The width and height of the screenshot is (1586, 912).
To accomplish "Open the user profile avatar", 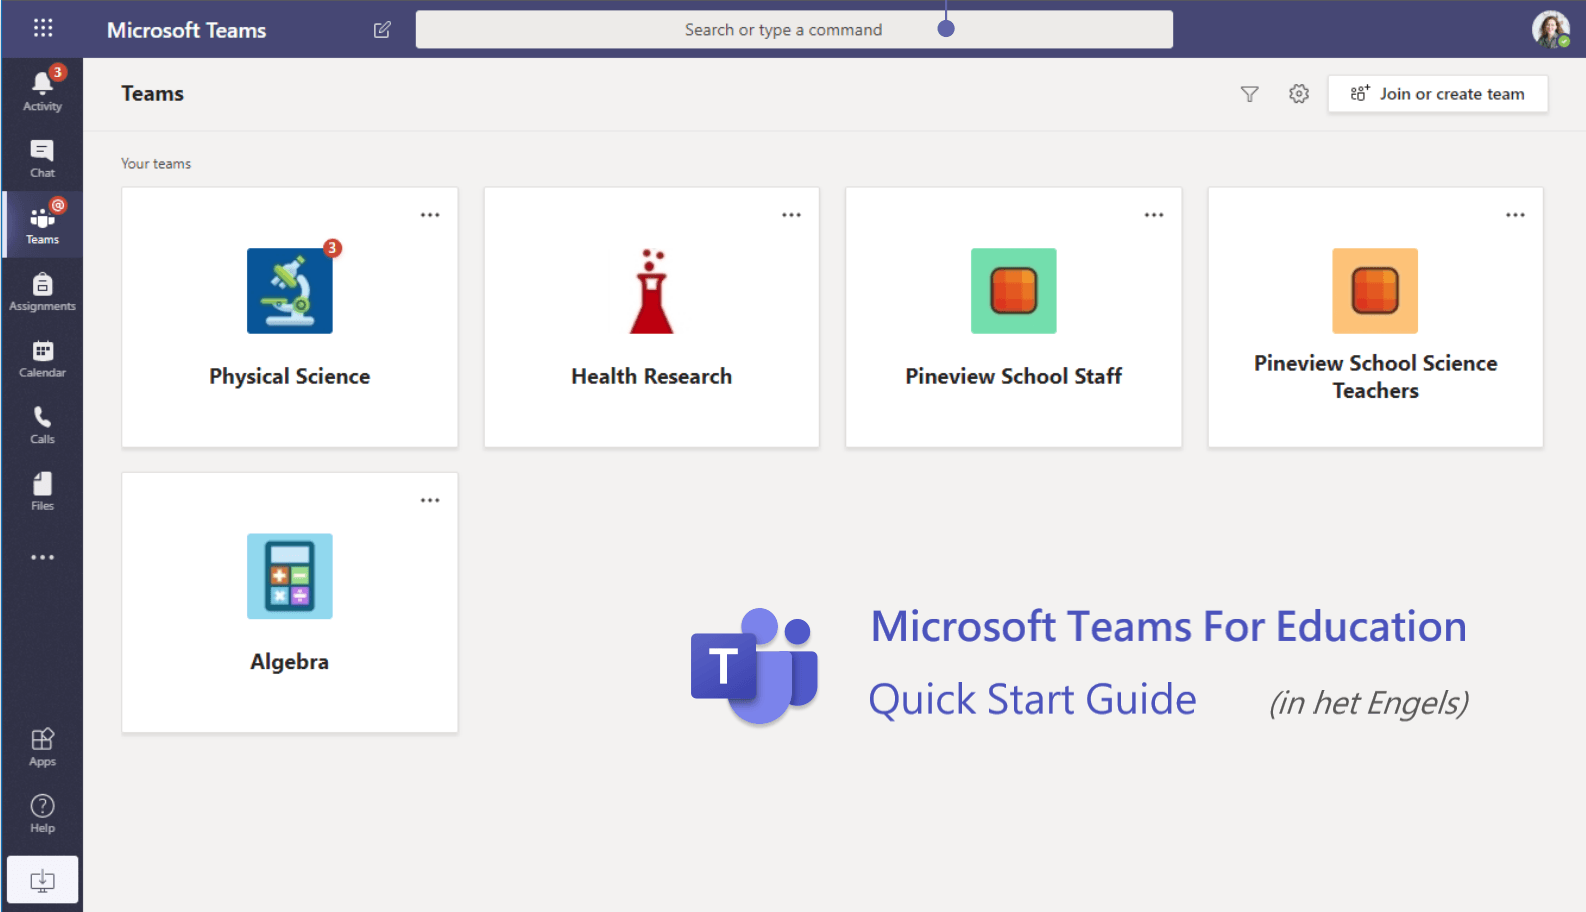I will tap(1551, 29).
